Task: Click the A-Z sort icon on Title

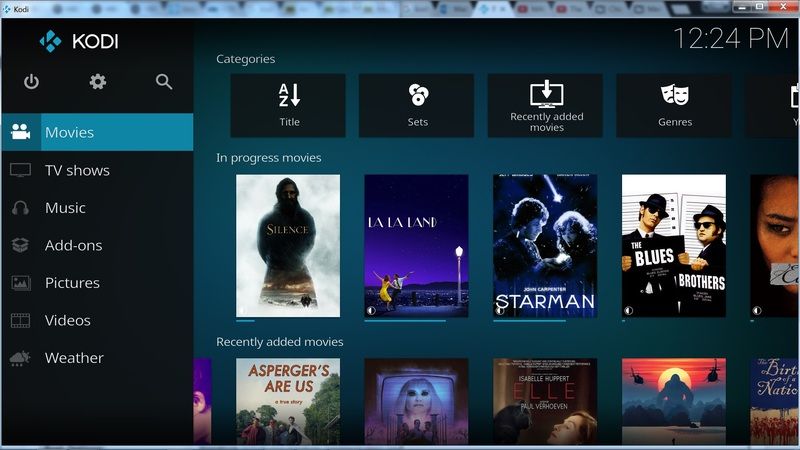Action: (x=289, y=95)
